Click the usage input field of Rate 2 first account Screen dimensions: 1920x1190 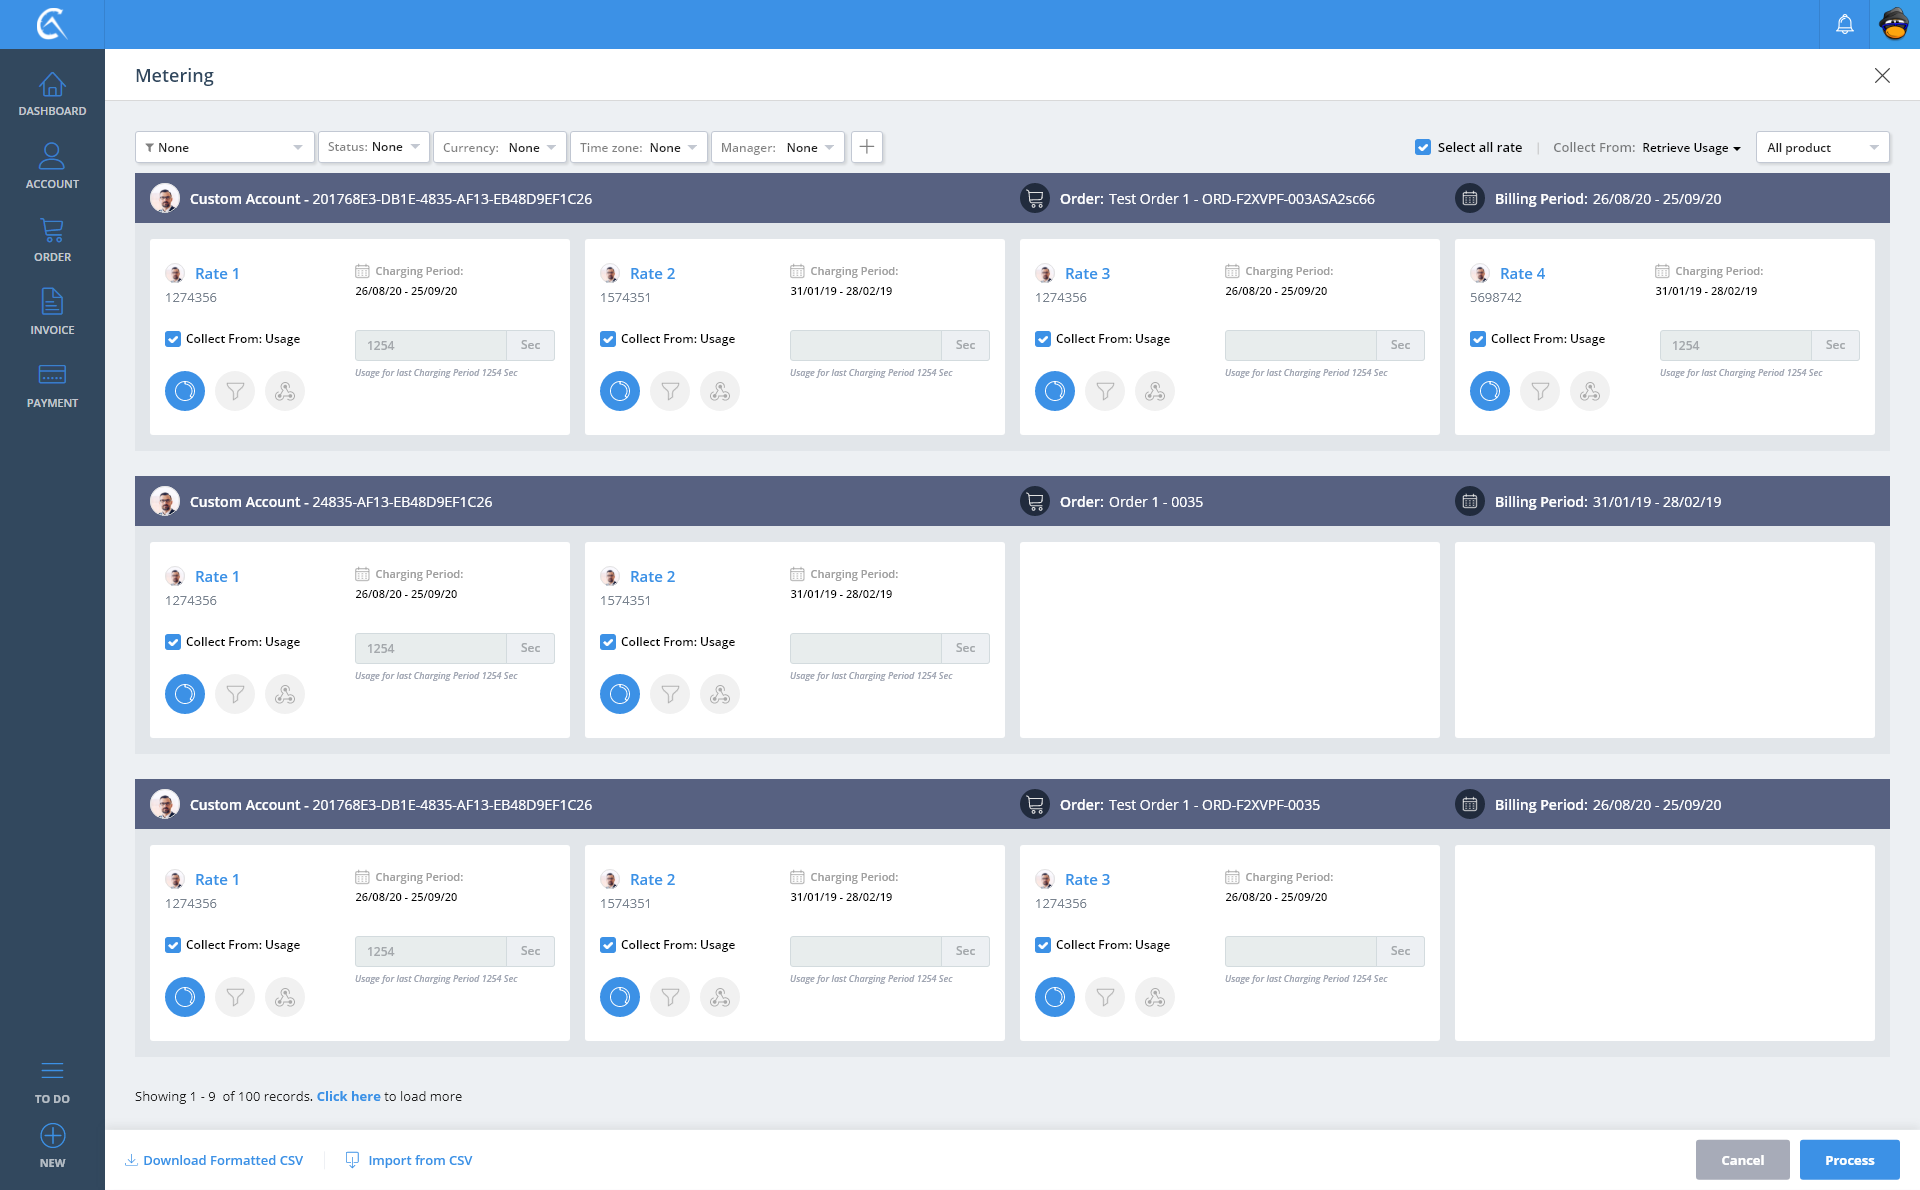click(x=865, y=345)
